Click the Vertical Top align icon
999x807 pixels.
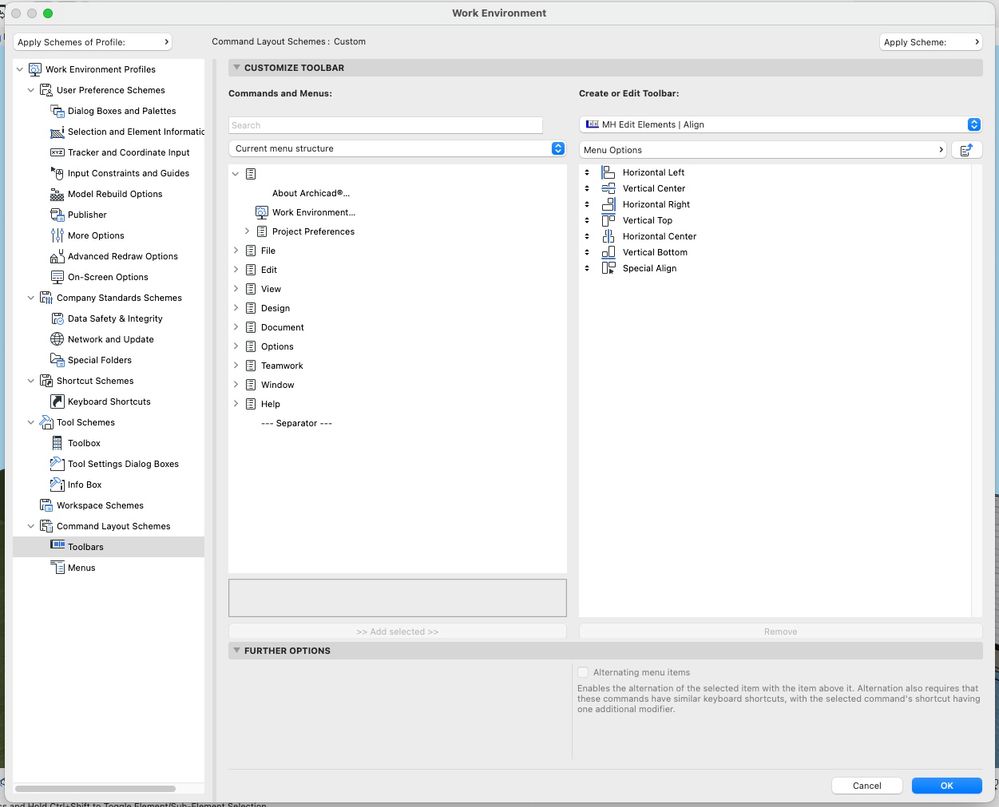(x=608, y=220)
